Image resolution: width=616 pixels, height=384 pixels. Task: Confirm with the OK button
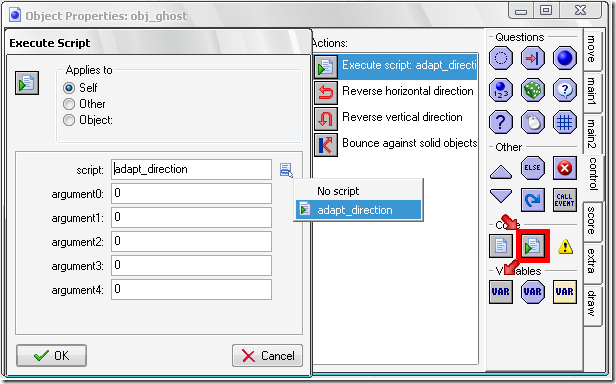[51, 356]
